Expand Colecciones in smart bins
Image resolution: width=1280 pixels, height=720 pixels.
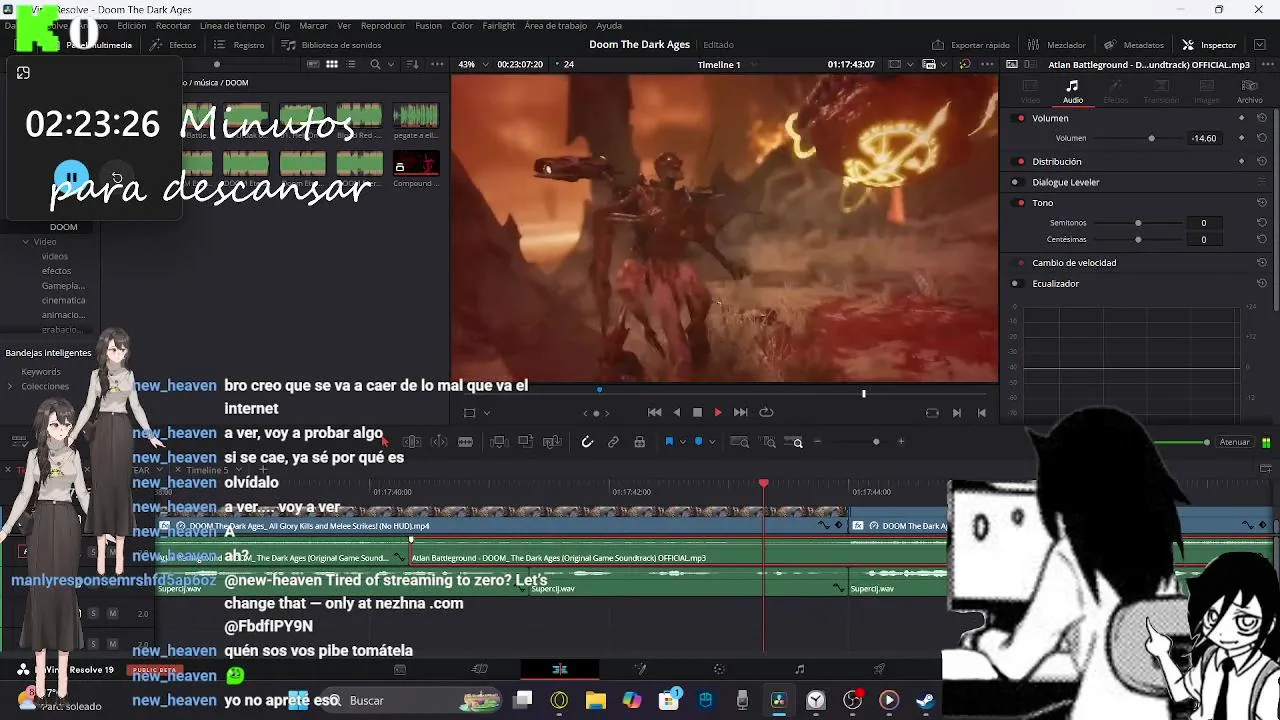point(10,387)
